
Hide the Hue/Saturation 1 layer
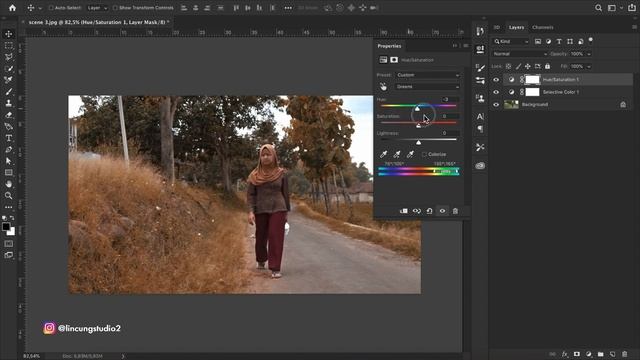(x=496, y=80)
